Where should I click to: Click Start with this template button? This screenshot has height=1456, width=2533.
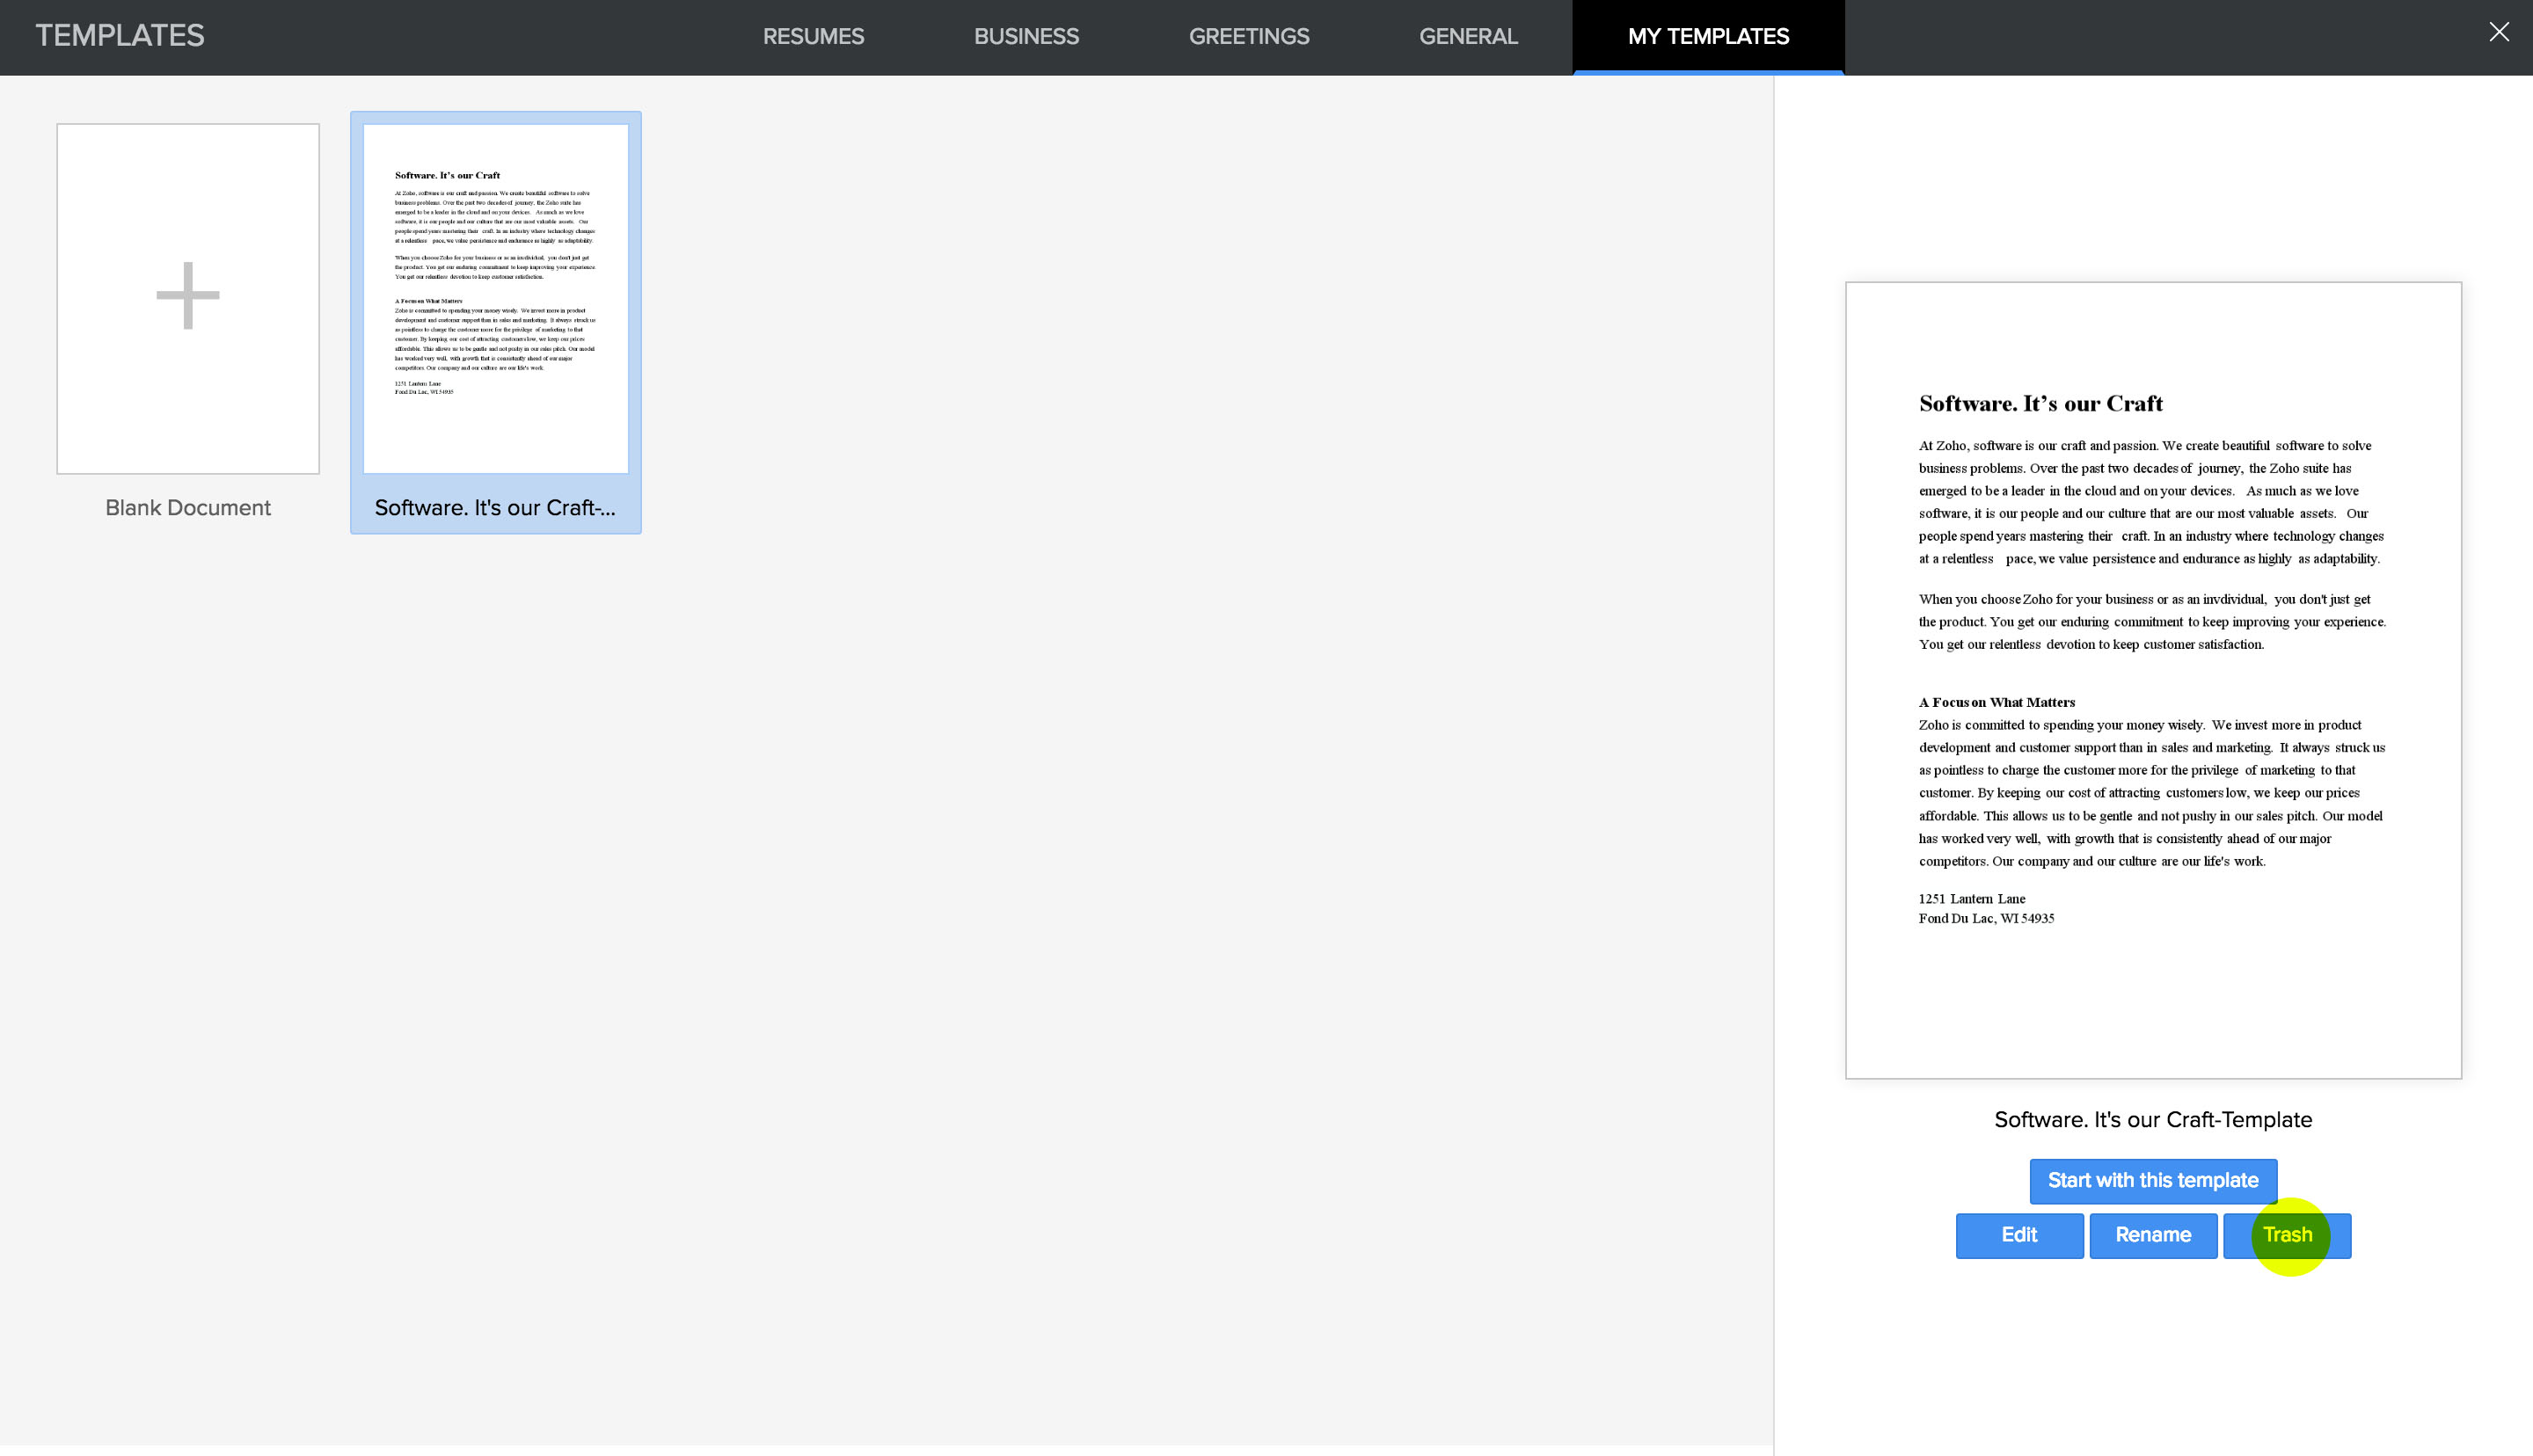coord(2153,1181)
